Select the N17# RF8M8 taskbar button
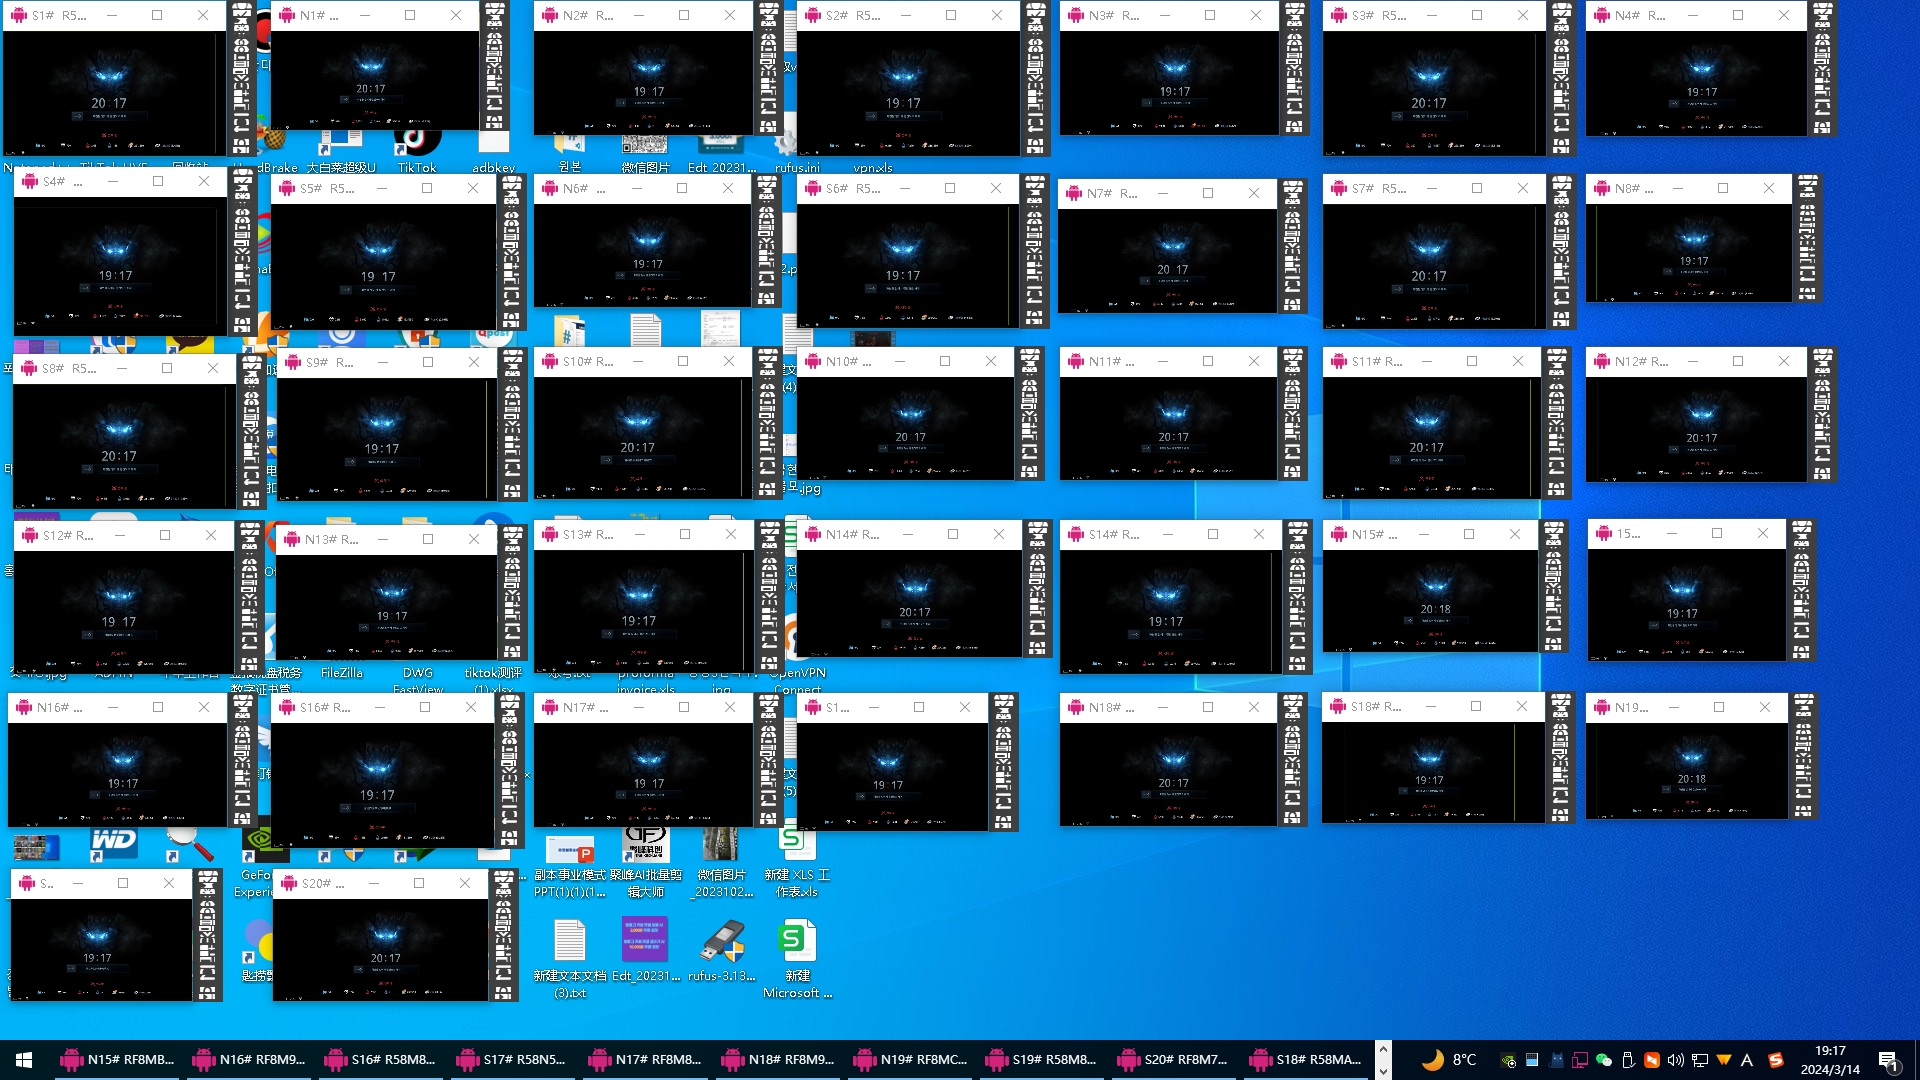This screenshot has width=1920, height=1080. tap(645, 1060)
